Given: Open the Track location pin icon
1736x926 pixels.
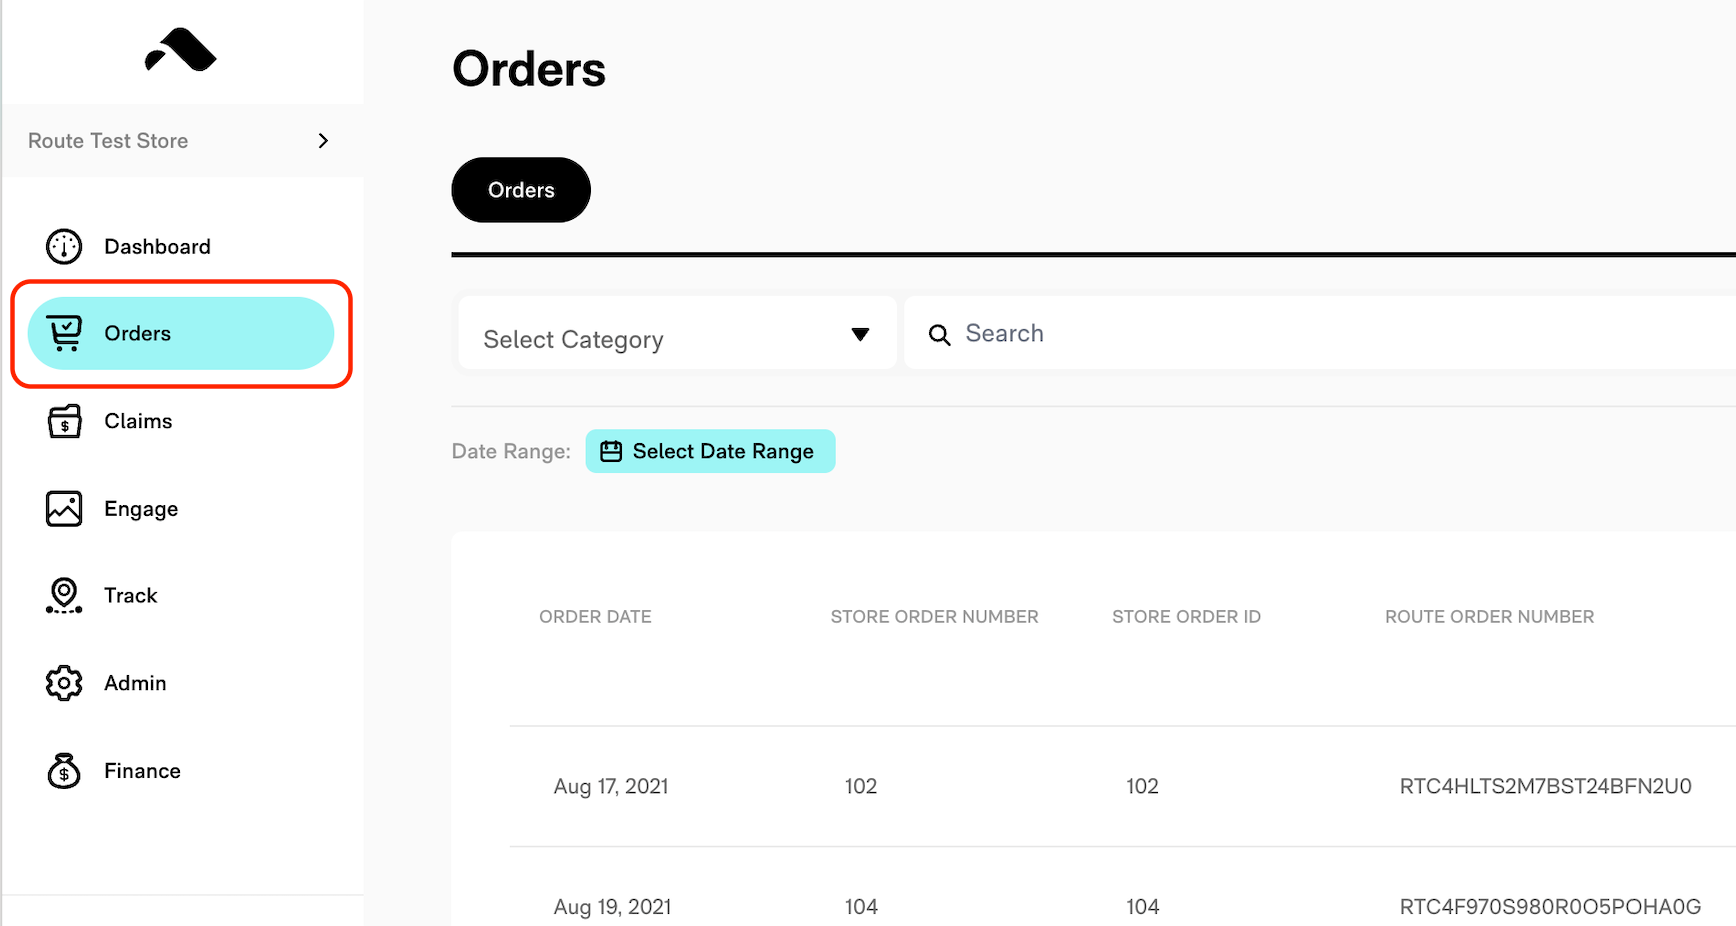Looking at the screenshot, I should click(x=64, y=595).
